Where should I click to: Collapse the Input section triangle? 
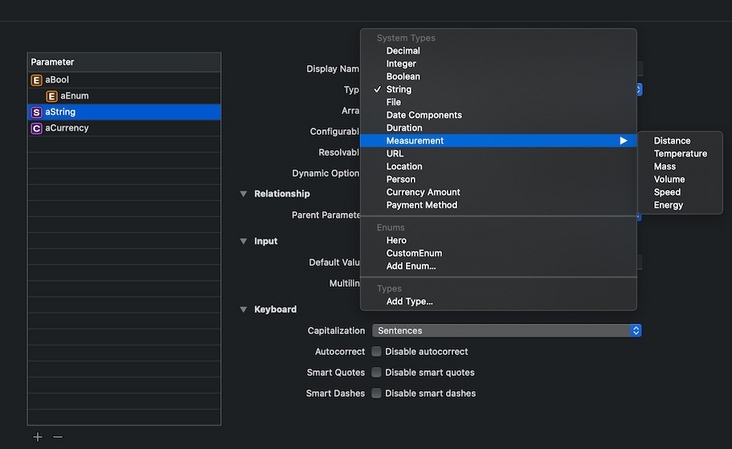click(x=243, y=241)
